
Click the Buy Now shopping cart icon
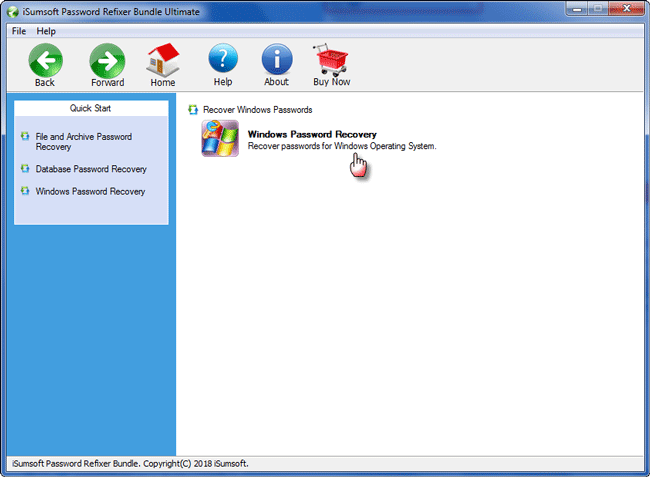click(331, 60)
